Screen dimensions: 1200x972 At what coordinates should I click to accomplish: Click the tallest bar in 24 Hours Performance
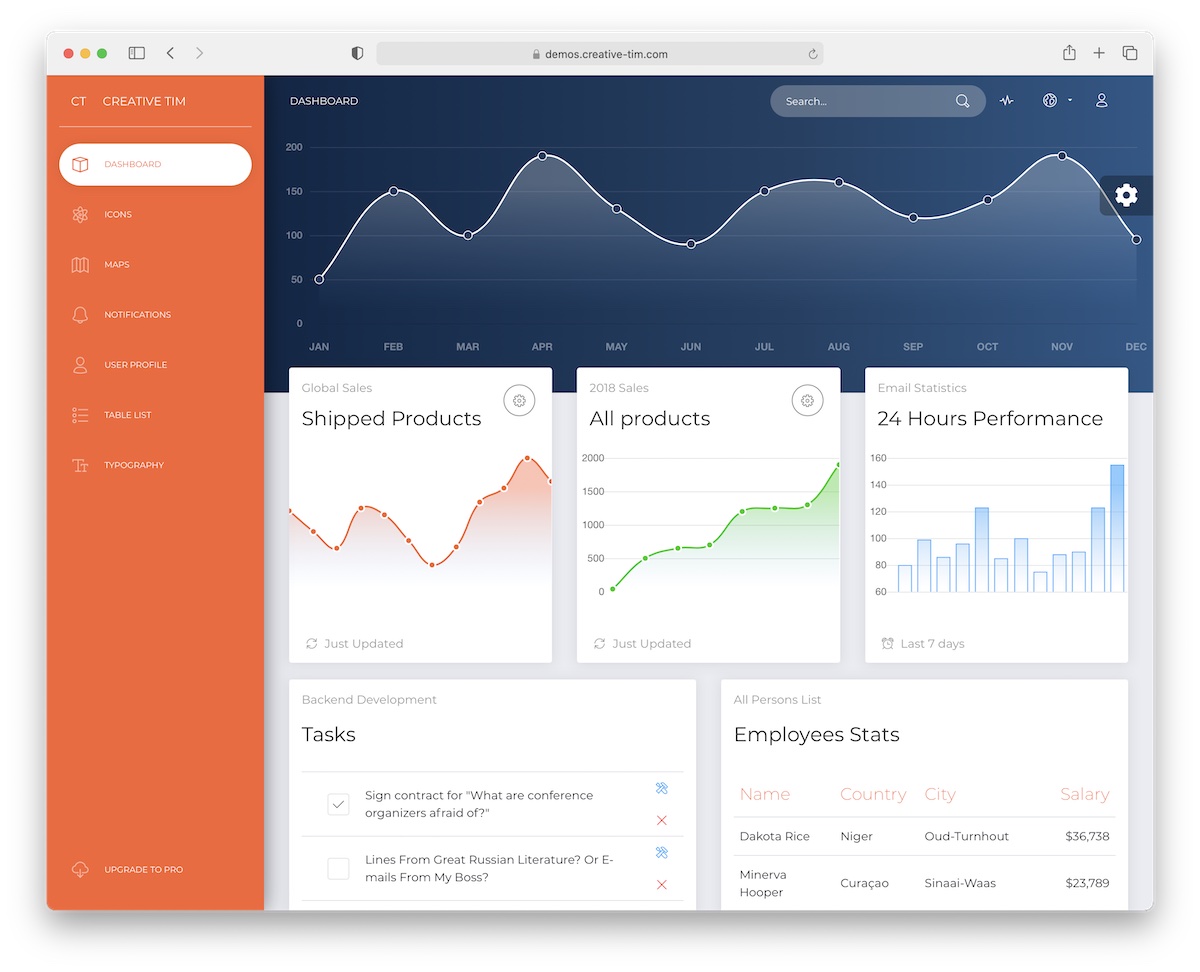1117,528
